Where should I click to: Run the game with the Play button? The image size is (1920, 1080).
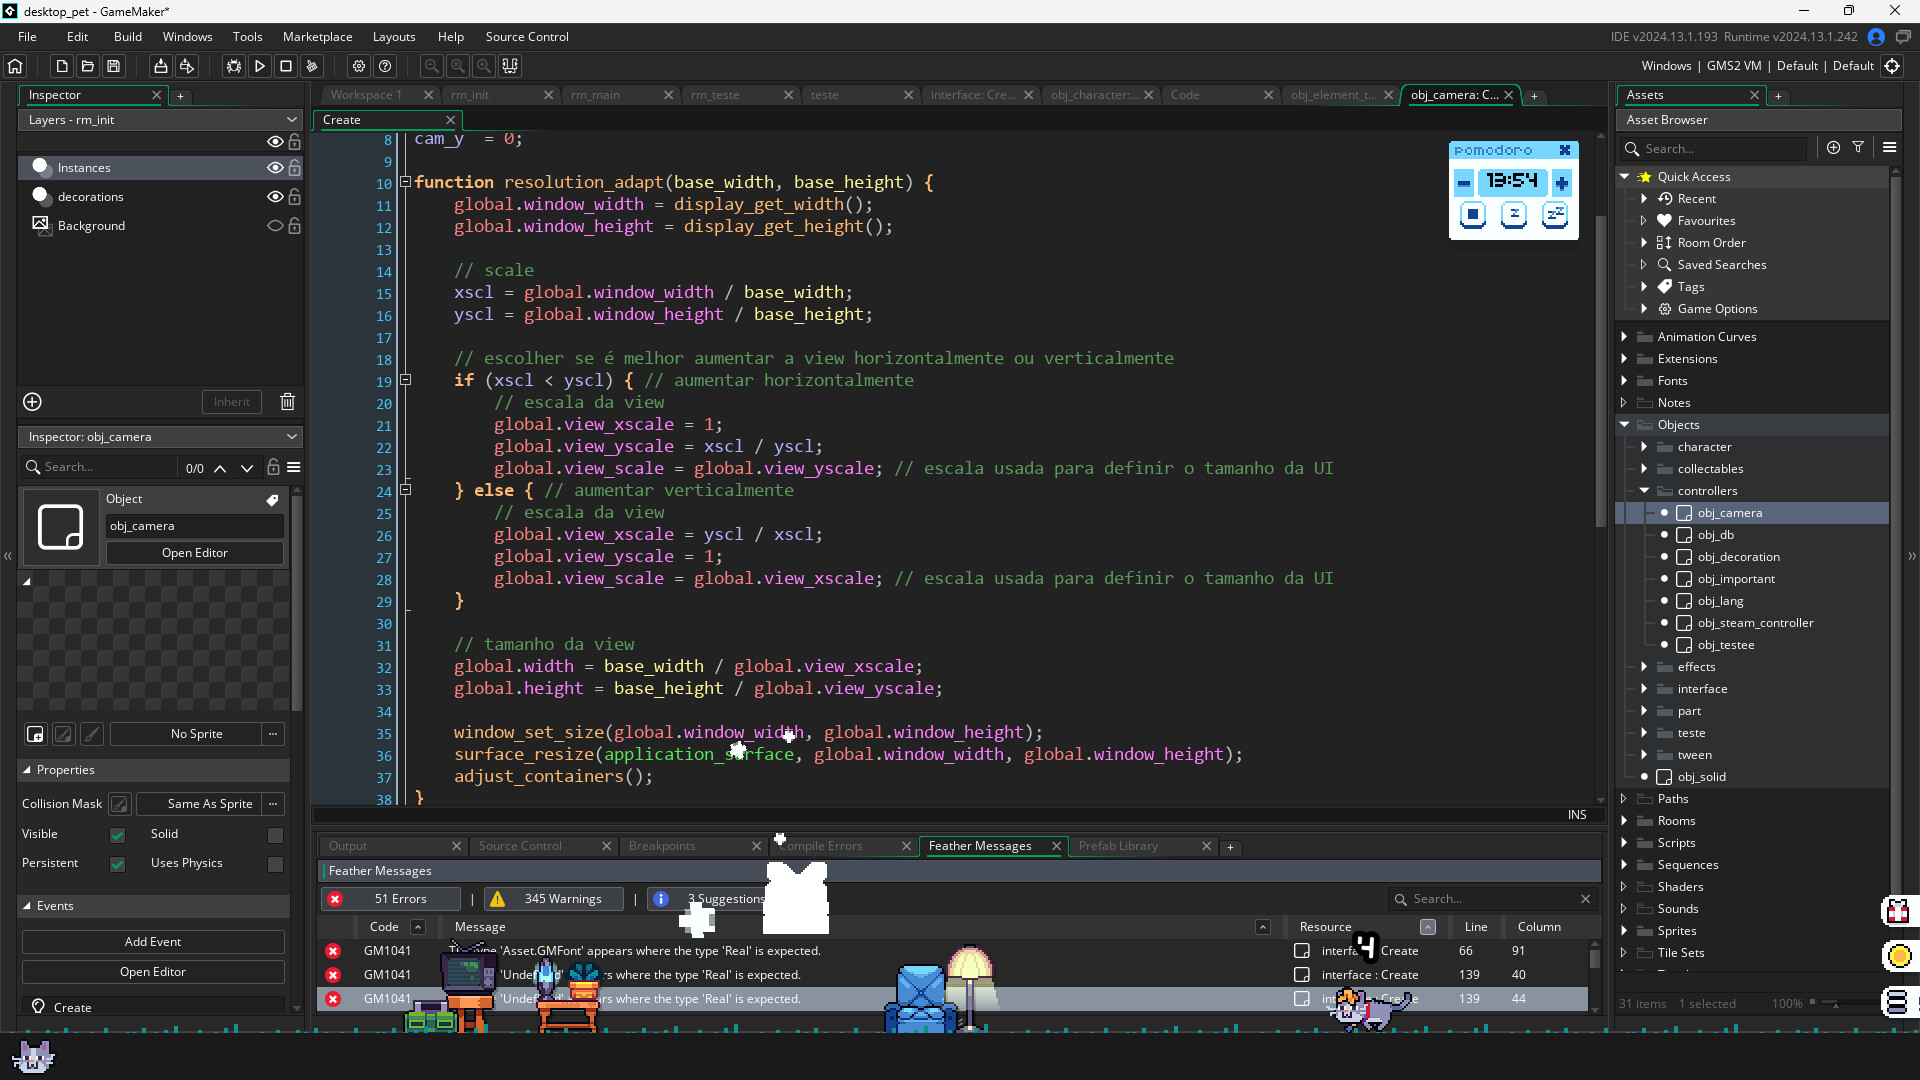(260, 66)
